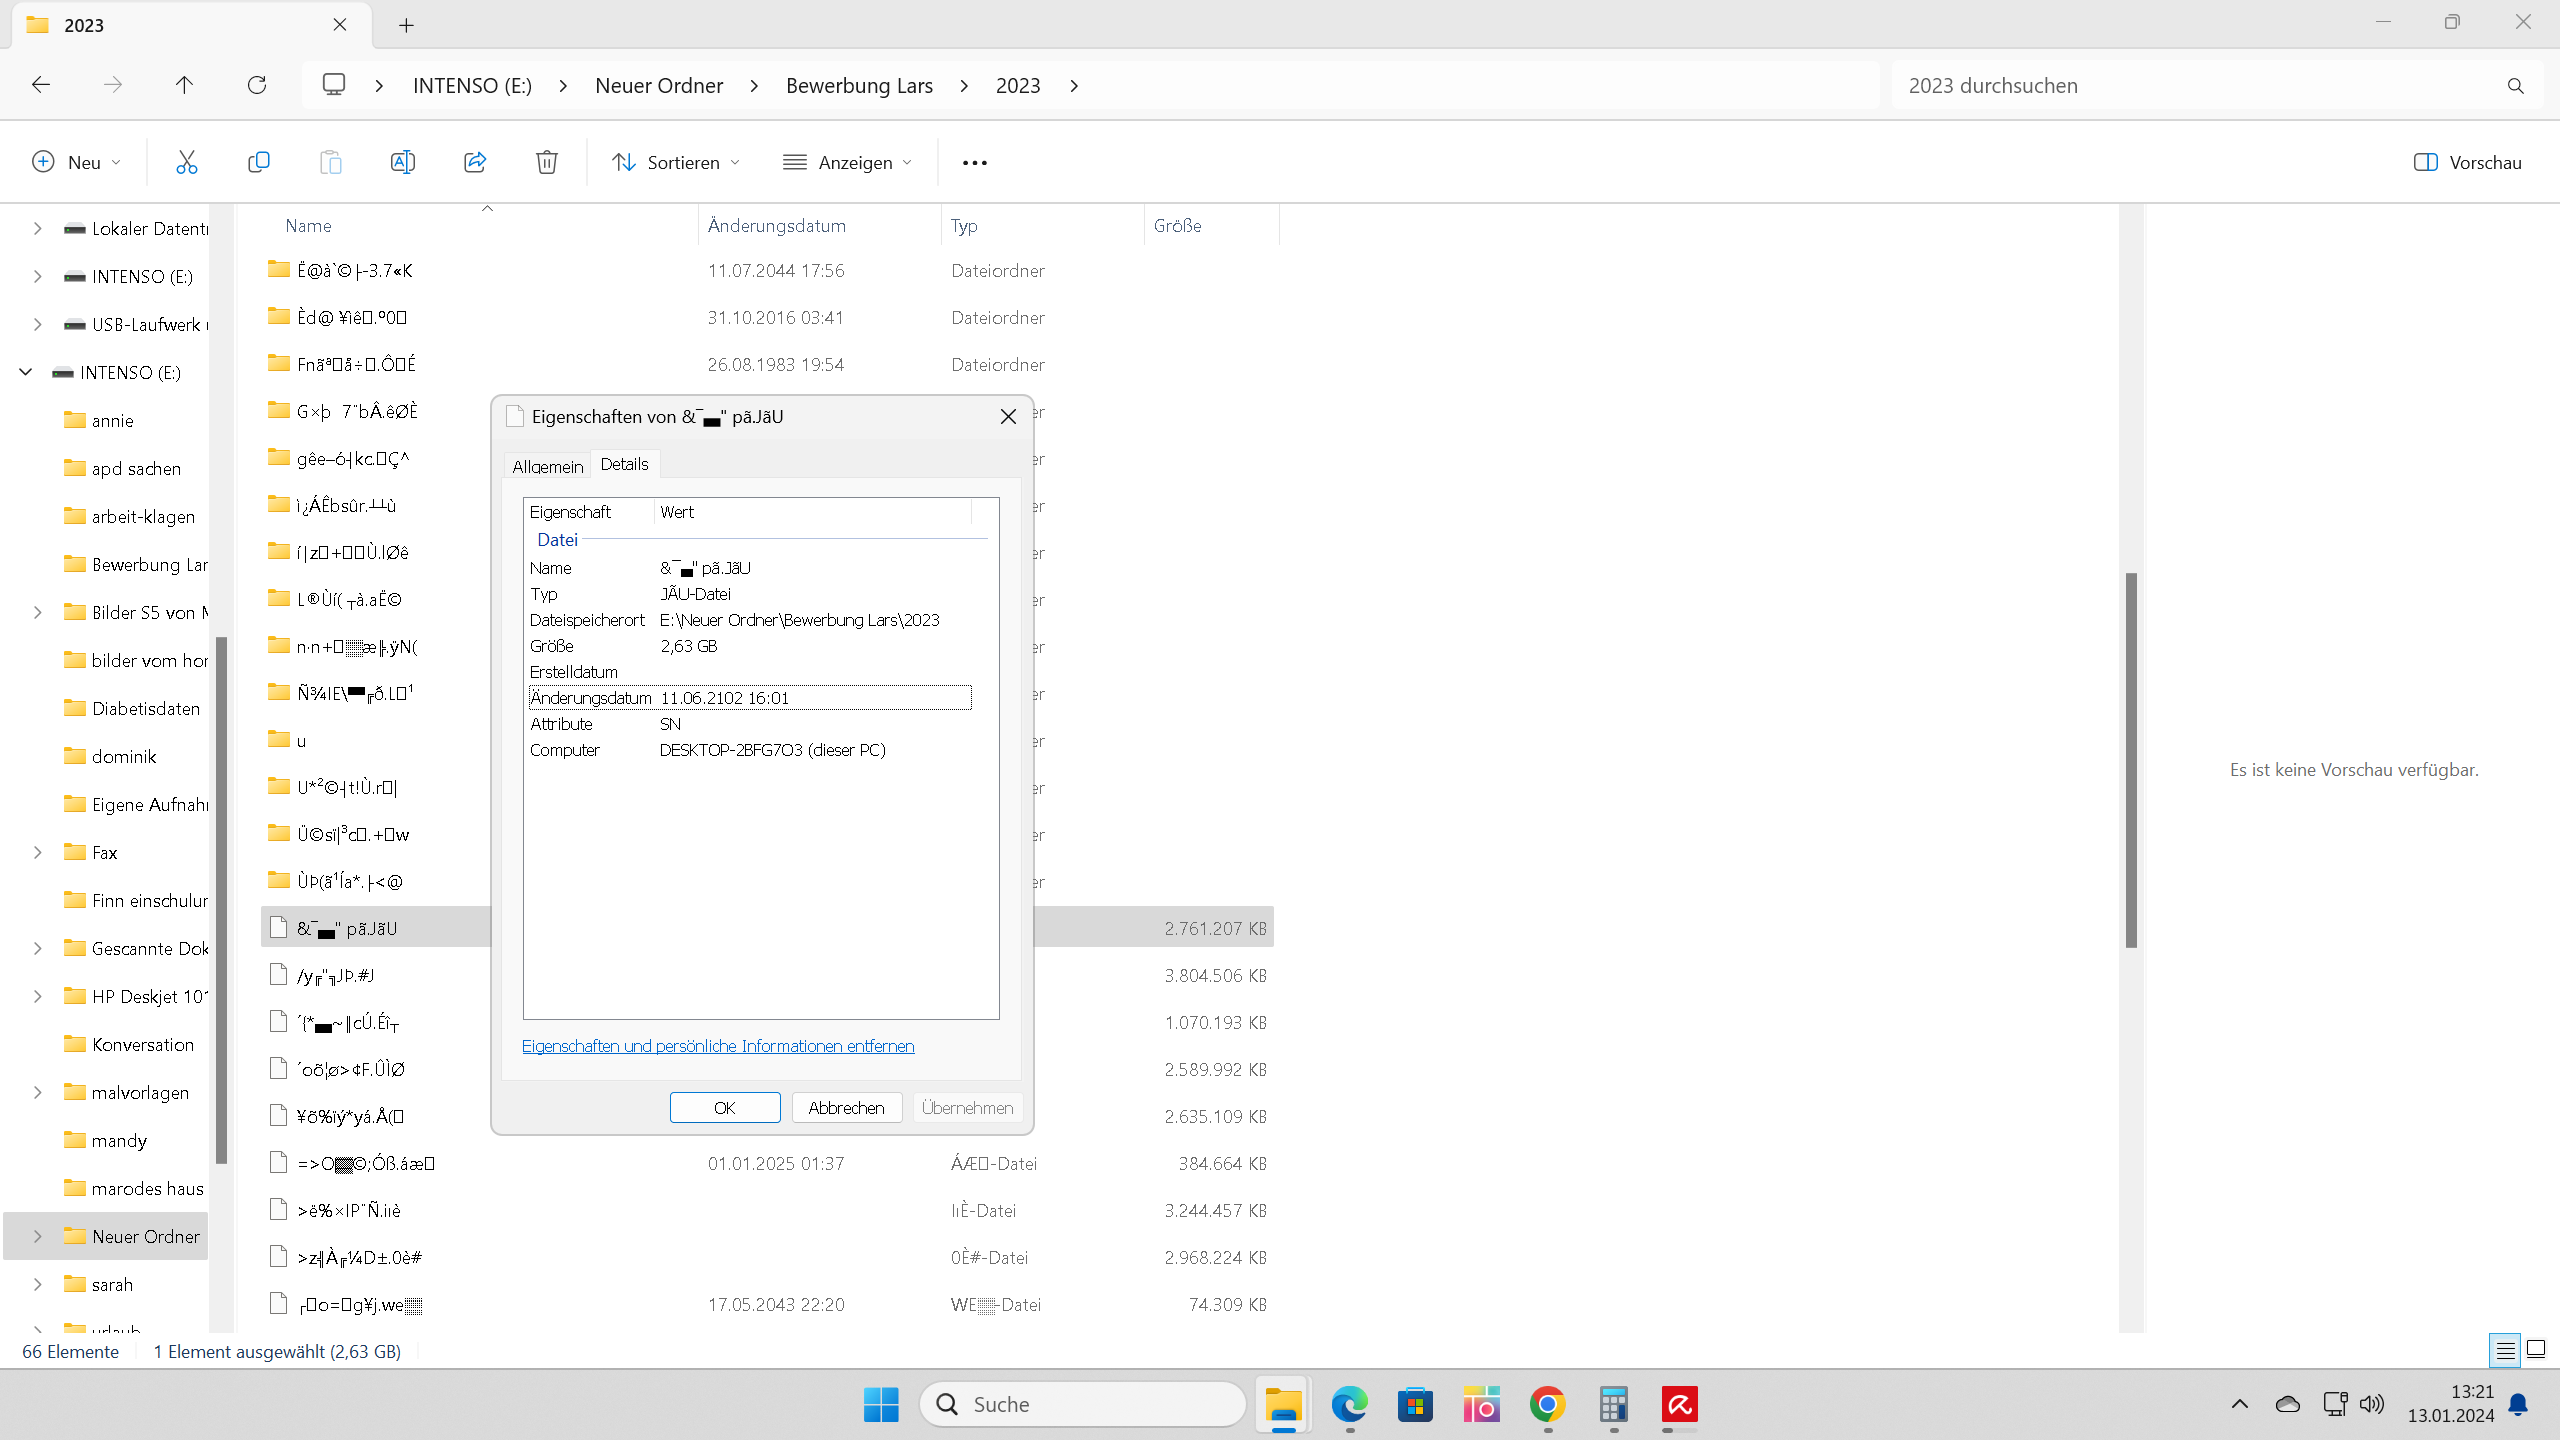Click link to remove properties and personal information
The width and height of the screenshot is (2560, 1440).
717,1046
